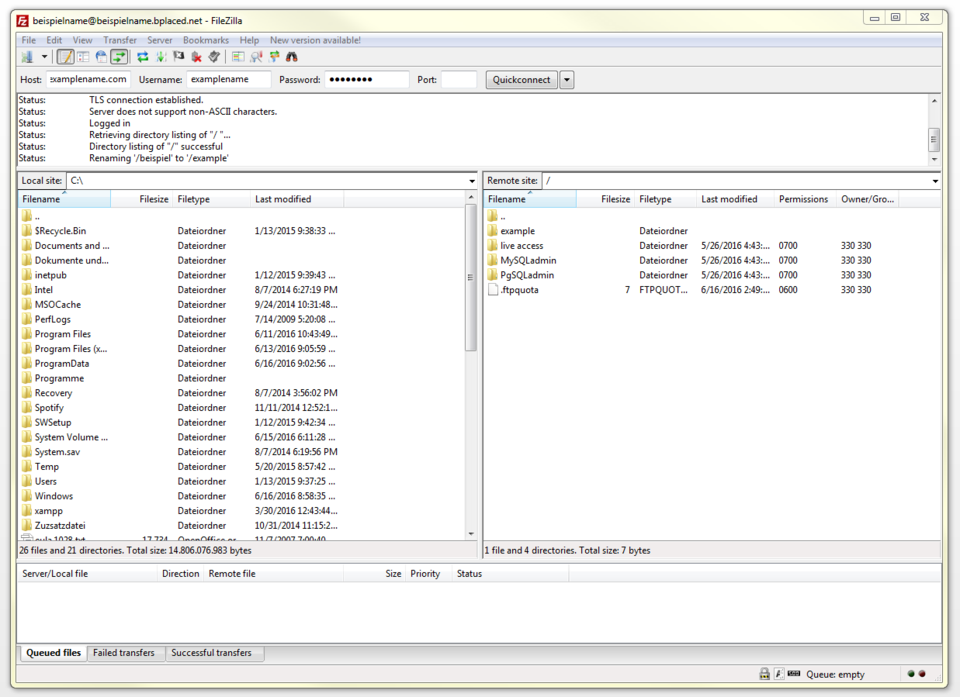
Task: Toggle directory comparison
Action: click(257, 57)
